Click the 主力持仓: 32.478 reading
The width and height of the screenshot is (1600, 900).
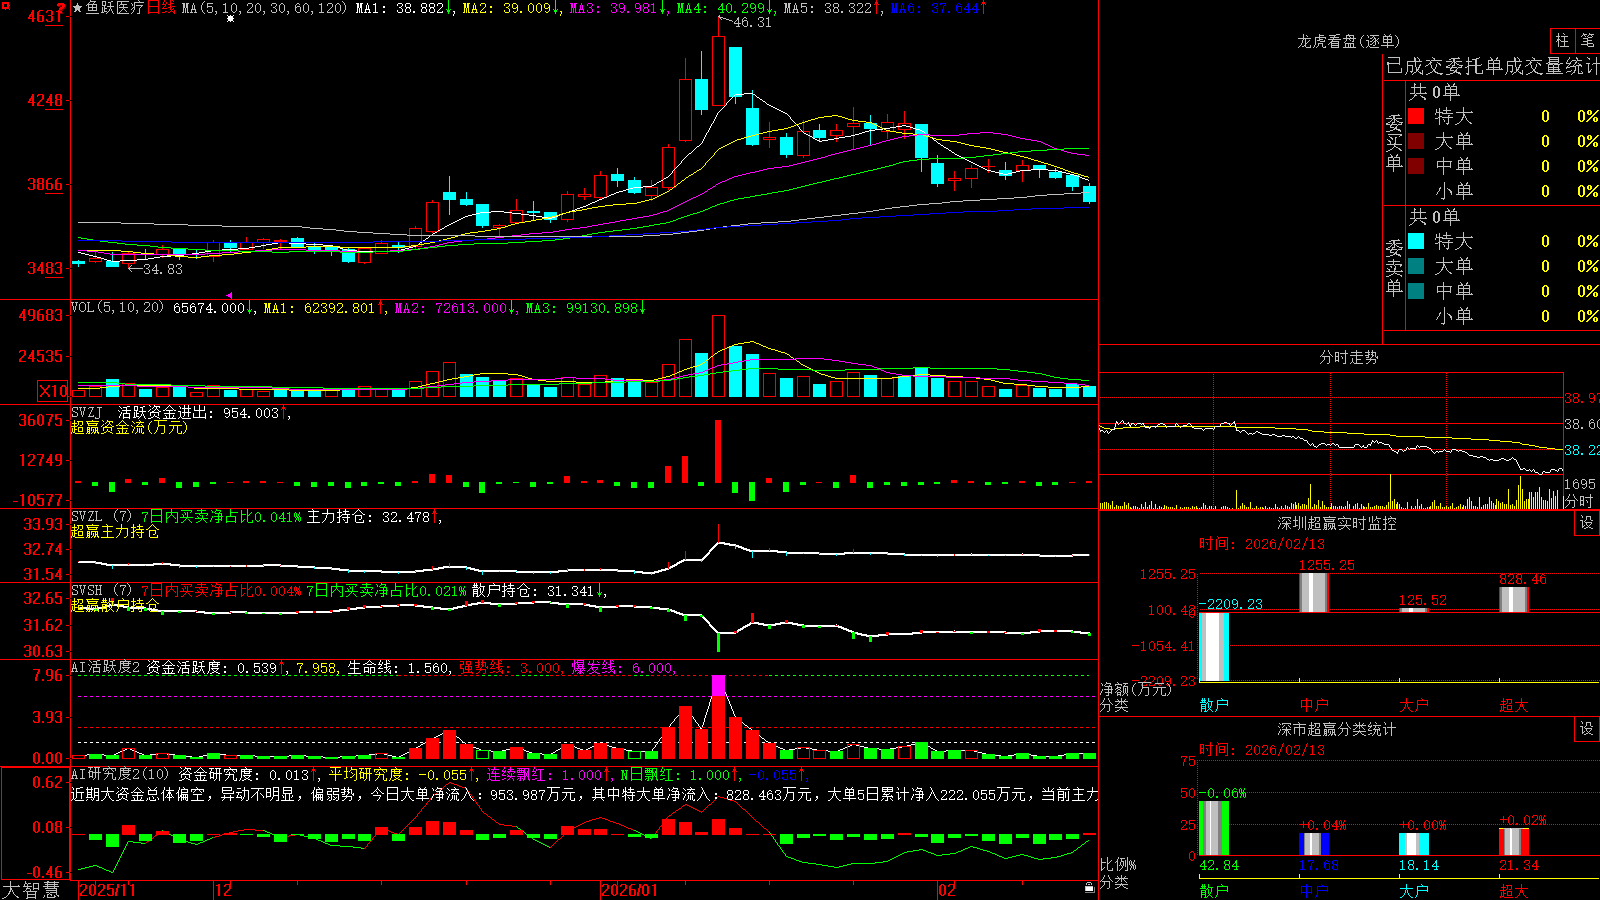[368, 517]
